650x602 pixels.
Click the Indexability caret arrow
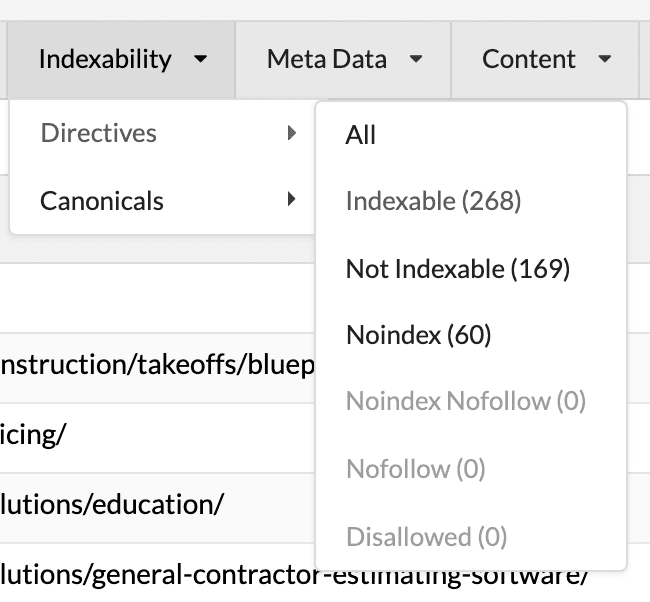[x=201, y=60]
